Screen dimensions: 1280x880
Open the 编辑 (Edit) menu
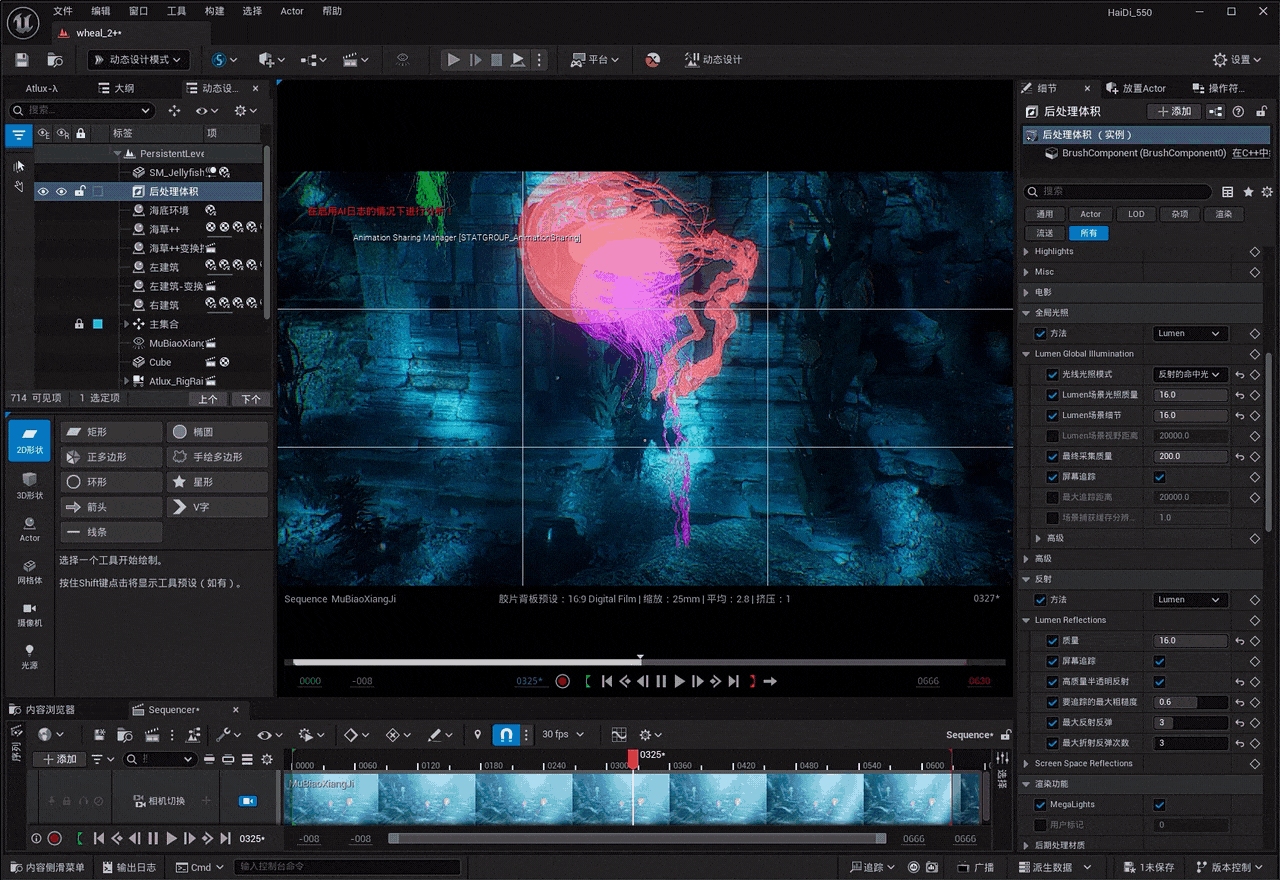101,11
